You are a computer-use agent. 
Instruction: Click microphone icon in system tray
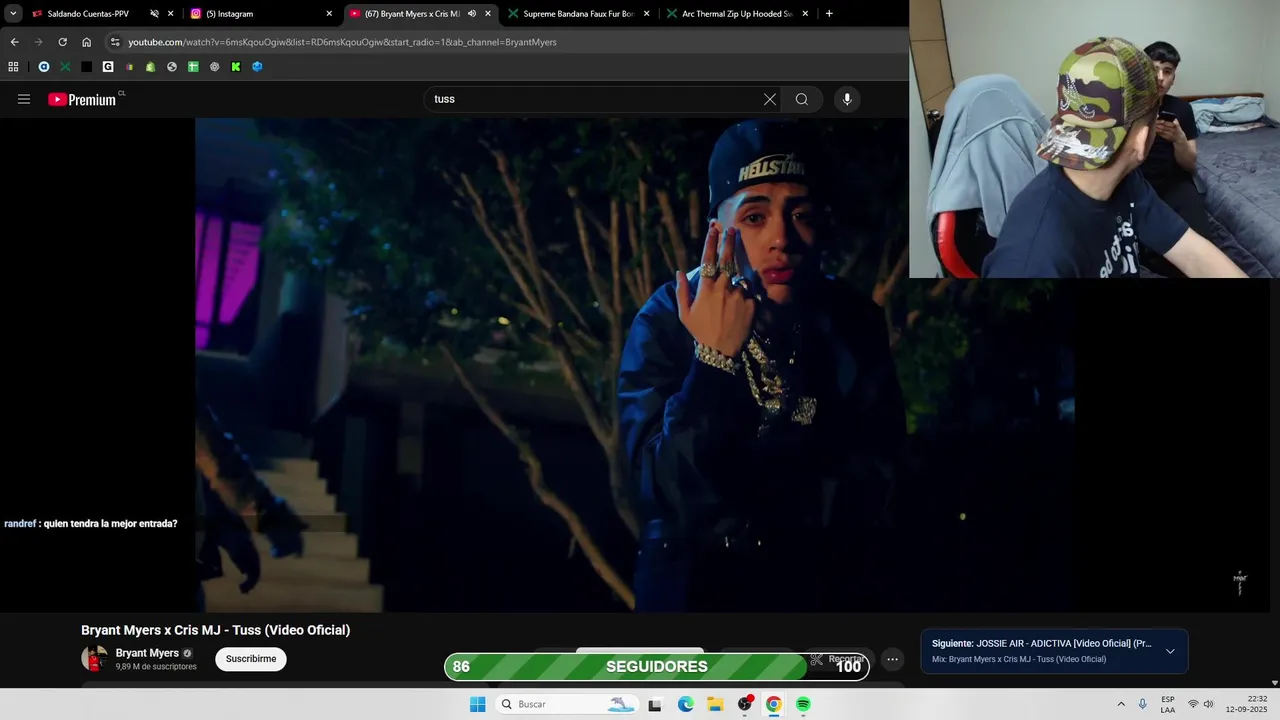(x=1142, y=704)
